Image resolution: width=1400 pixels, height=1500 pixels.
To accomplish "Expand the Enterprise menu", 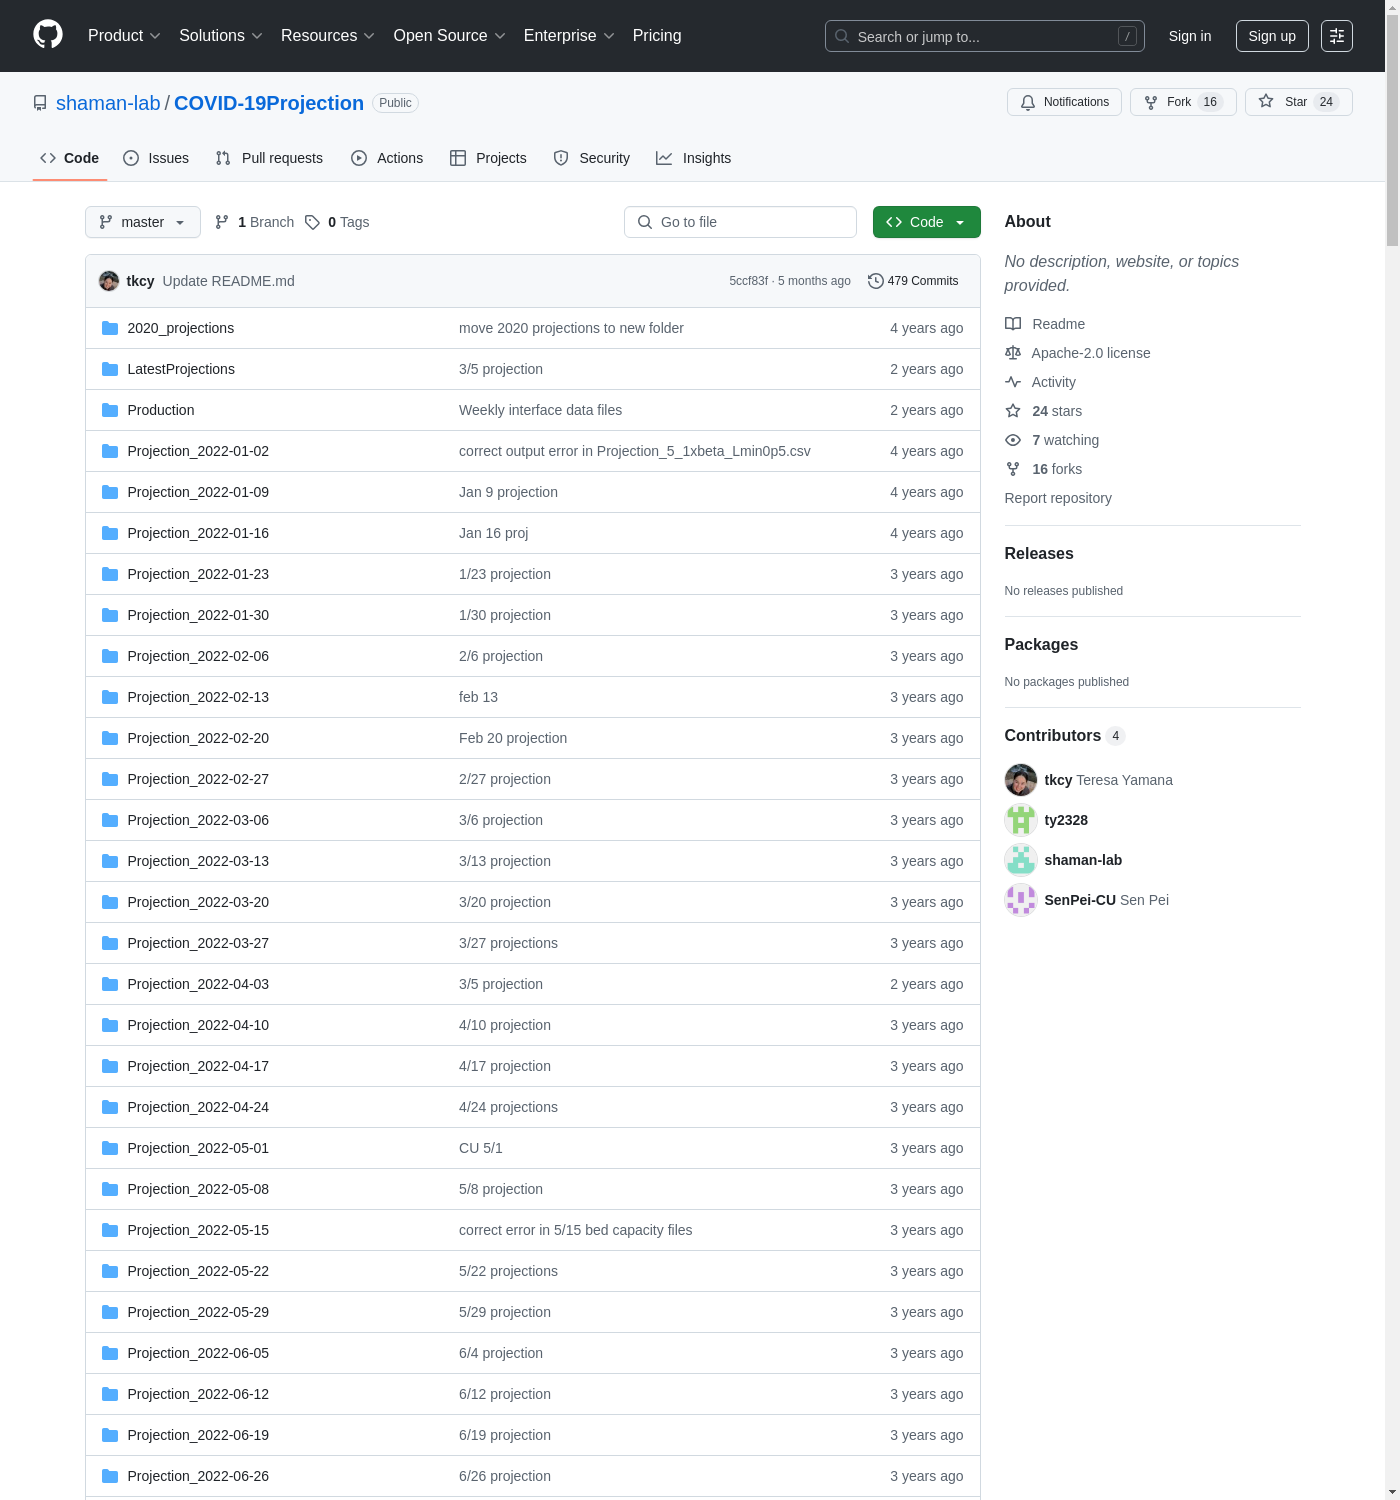I will (569, 36).
